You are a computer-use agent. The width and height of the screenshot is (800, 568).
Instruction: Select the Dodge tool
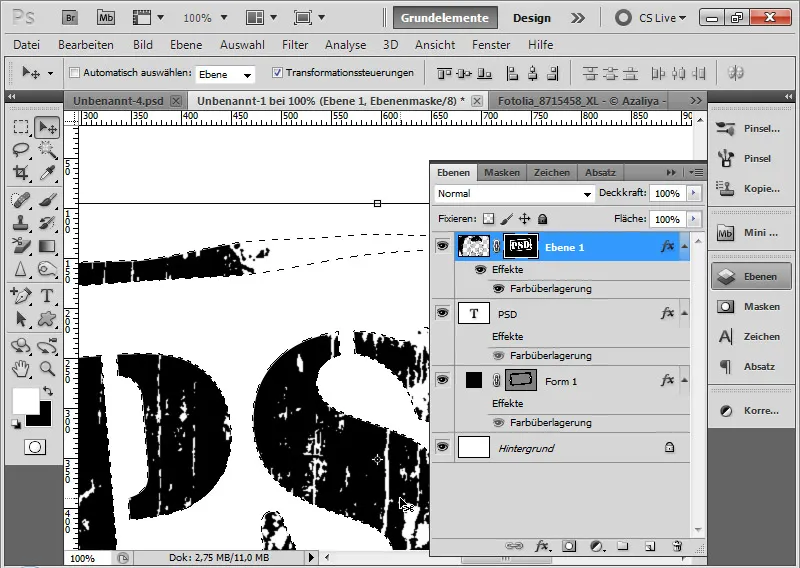pos(47,268)
